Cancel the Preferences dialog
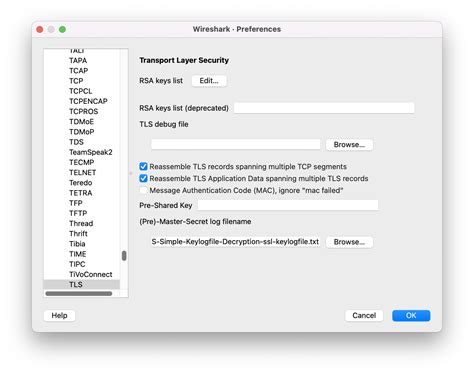Viewport: 474px width, 374px height. tap(364, 315)
